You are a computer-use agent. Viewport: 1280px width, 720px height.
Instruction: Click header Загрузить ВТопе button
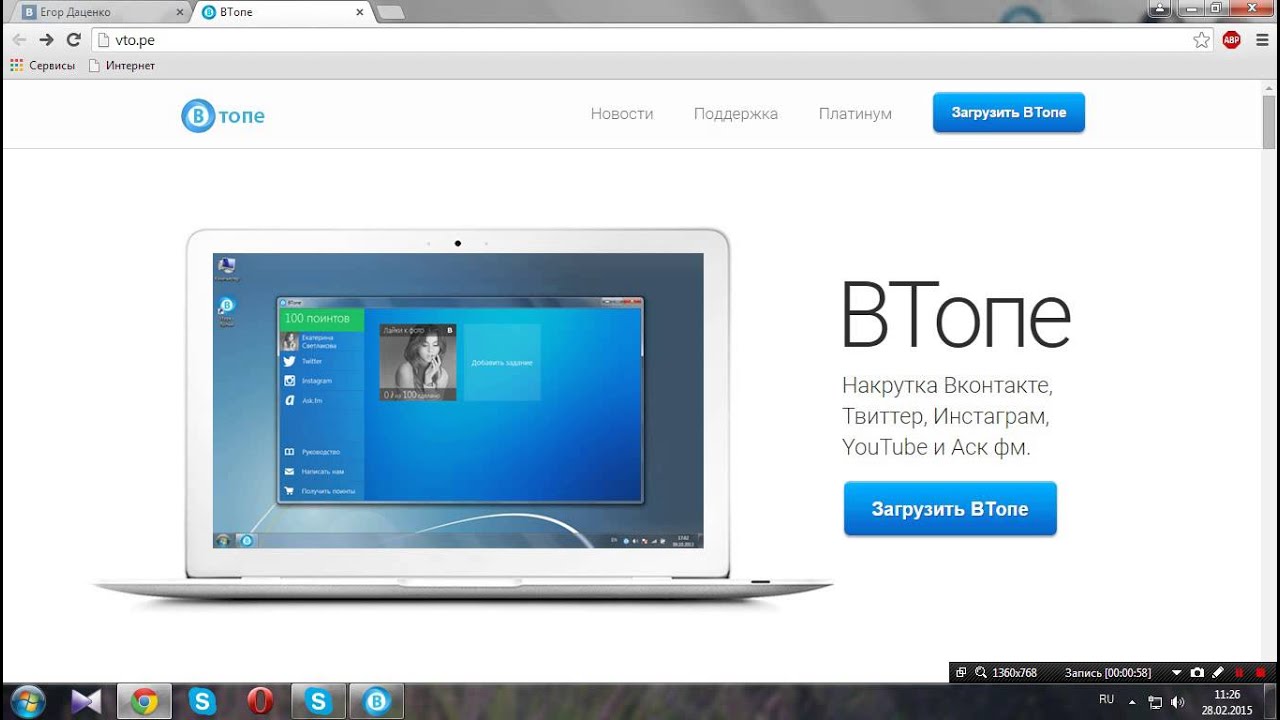(x=1009, y=112)
